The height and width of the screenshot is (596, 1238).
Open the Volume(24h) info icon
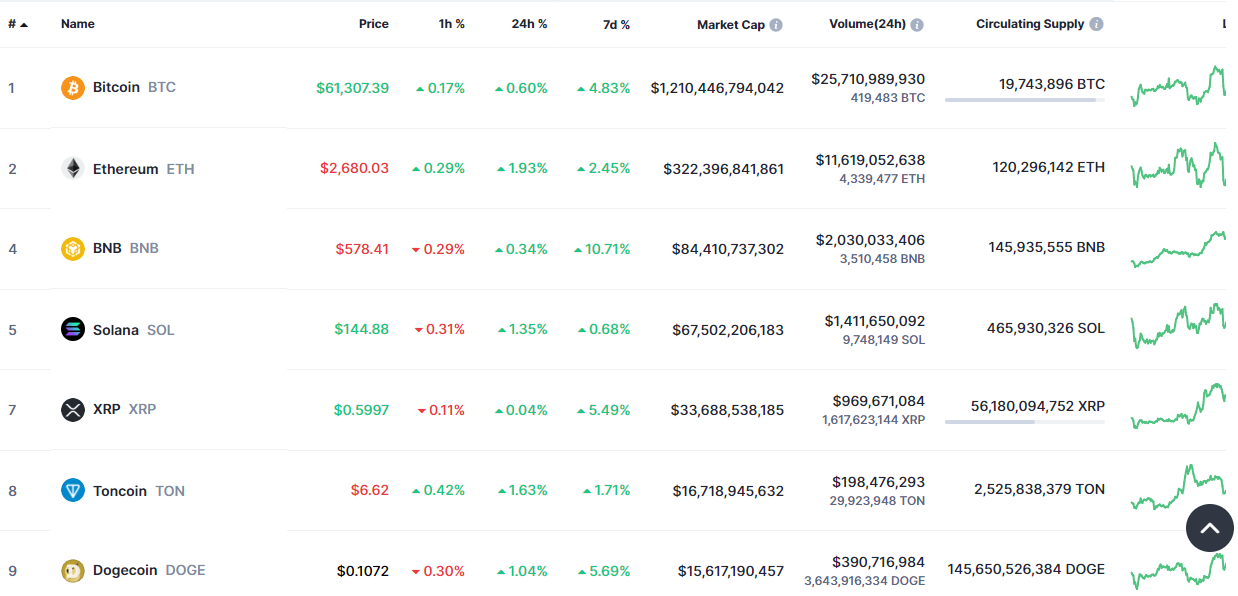coord(917,25)
